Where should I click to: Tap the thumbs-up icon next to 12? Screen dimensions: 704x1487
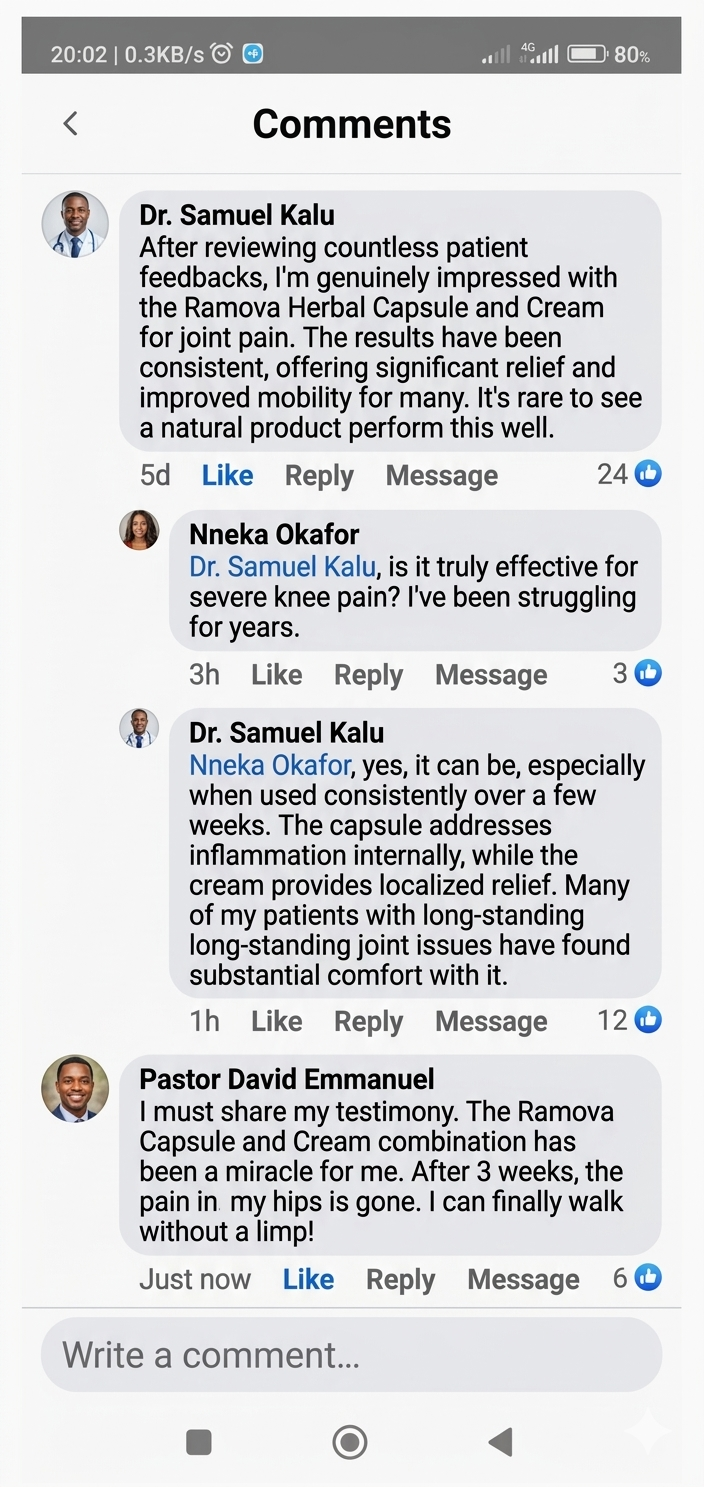click(648, 1020)
